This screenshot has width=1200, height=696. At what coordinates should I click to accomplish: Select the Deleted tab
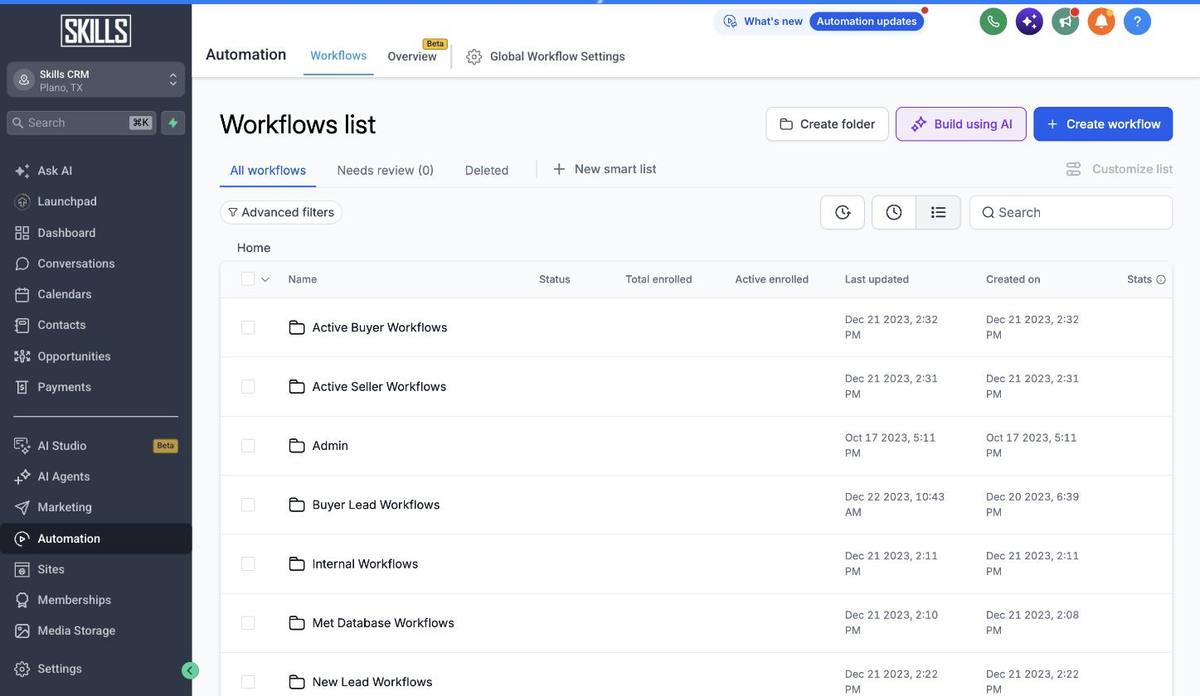pos(487,170)
